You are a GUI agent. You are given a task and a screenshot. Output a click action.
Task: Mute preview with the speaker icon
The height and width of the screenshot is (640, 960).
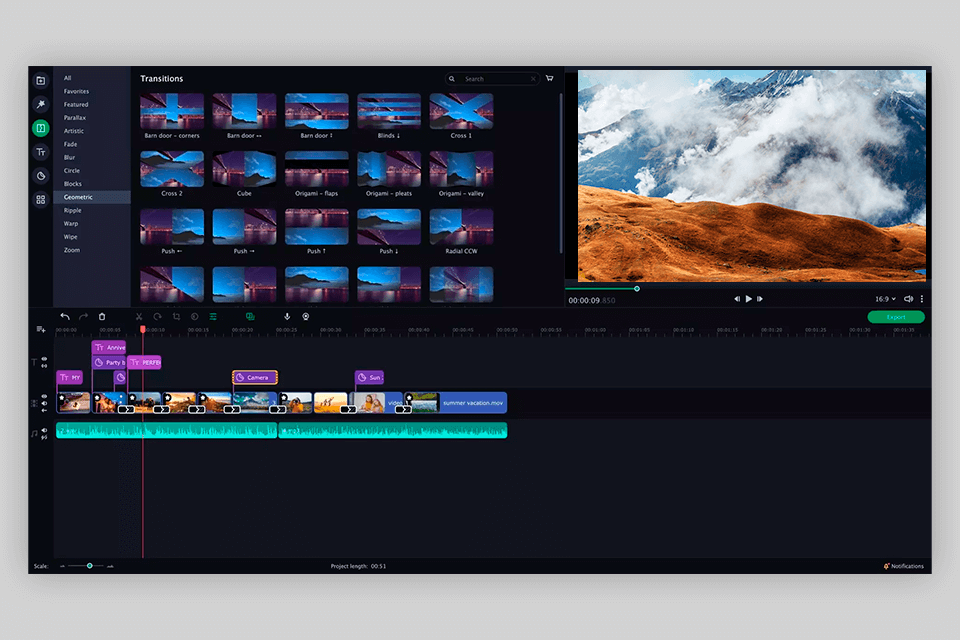[909, 299]
